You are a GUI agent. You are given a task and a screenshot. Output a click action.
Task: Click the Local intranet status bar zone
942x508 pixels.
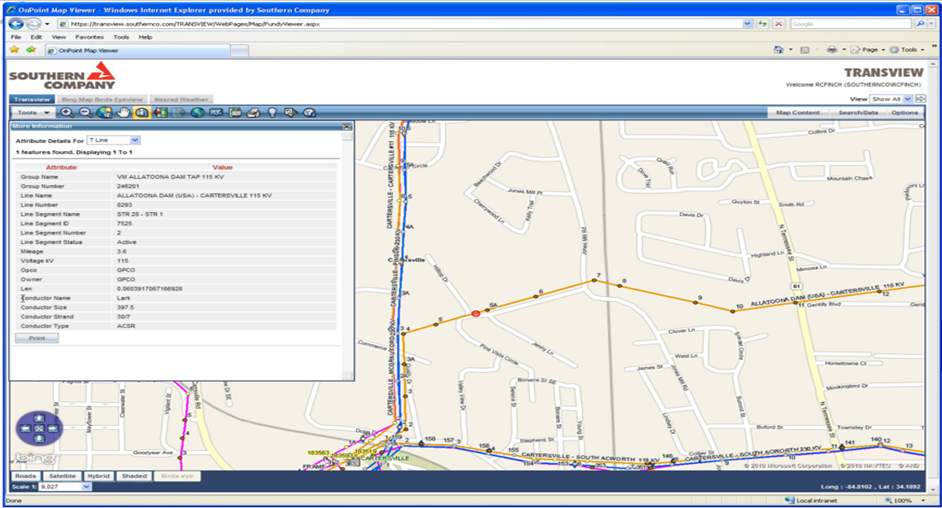[810, 500]
